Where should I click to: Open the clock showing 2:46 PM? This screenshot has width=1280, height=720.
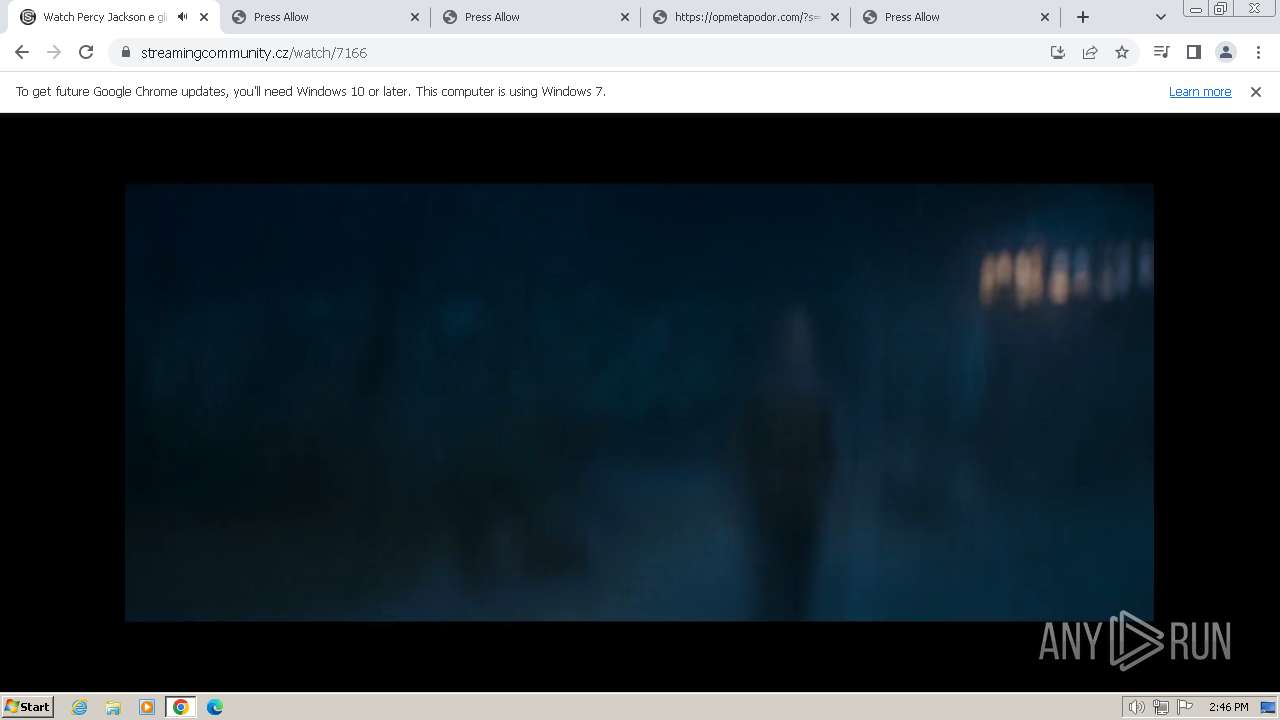point(1228,707)
